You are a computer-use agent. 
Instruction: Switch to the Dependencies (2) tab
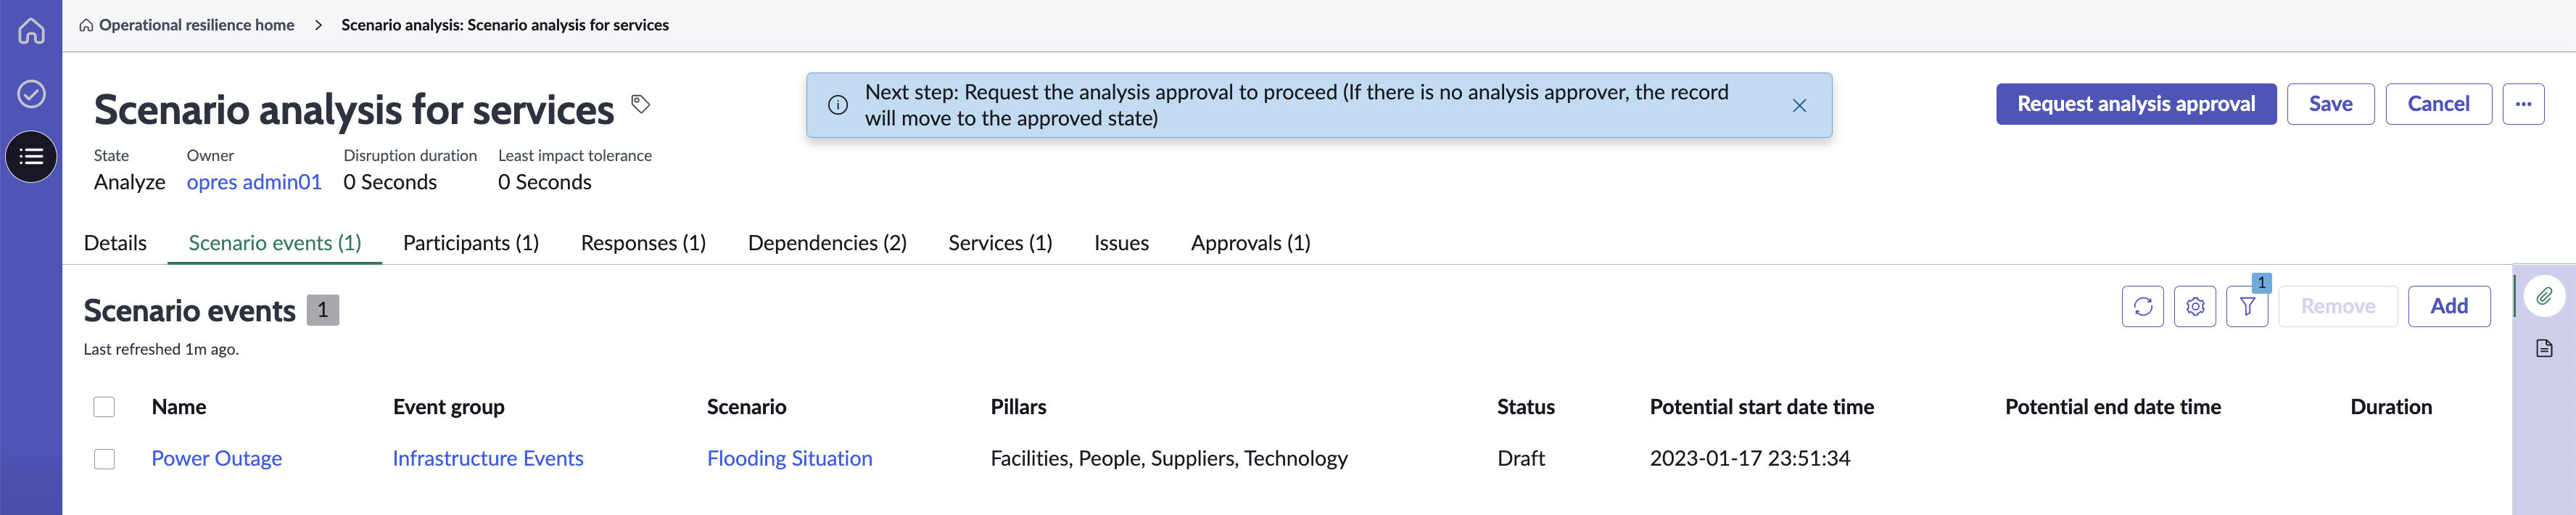[x=827, y=243]
